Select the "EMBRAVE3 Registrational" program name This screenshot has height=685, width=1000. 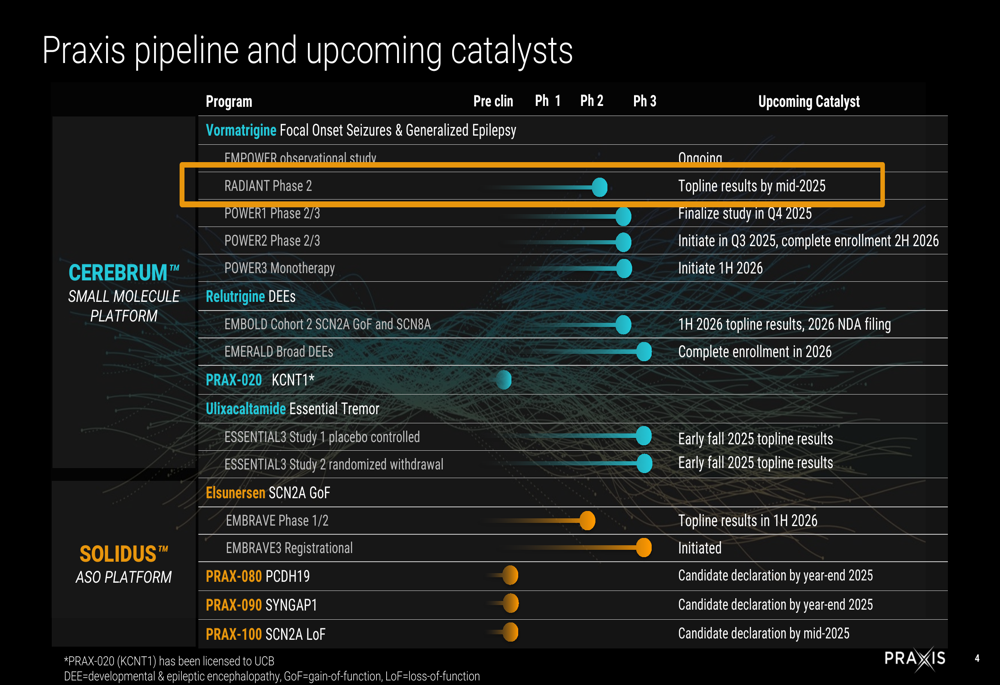tap(289, 548)
